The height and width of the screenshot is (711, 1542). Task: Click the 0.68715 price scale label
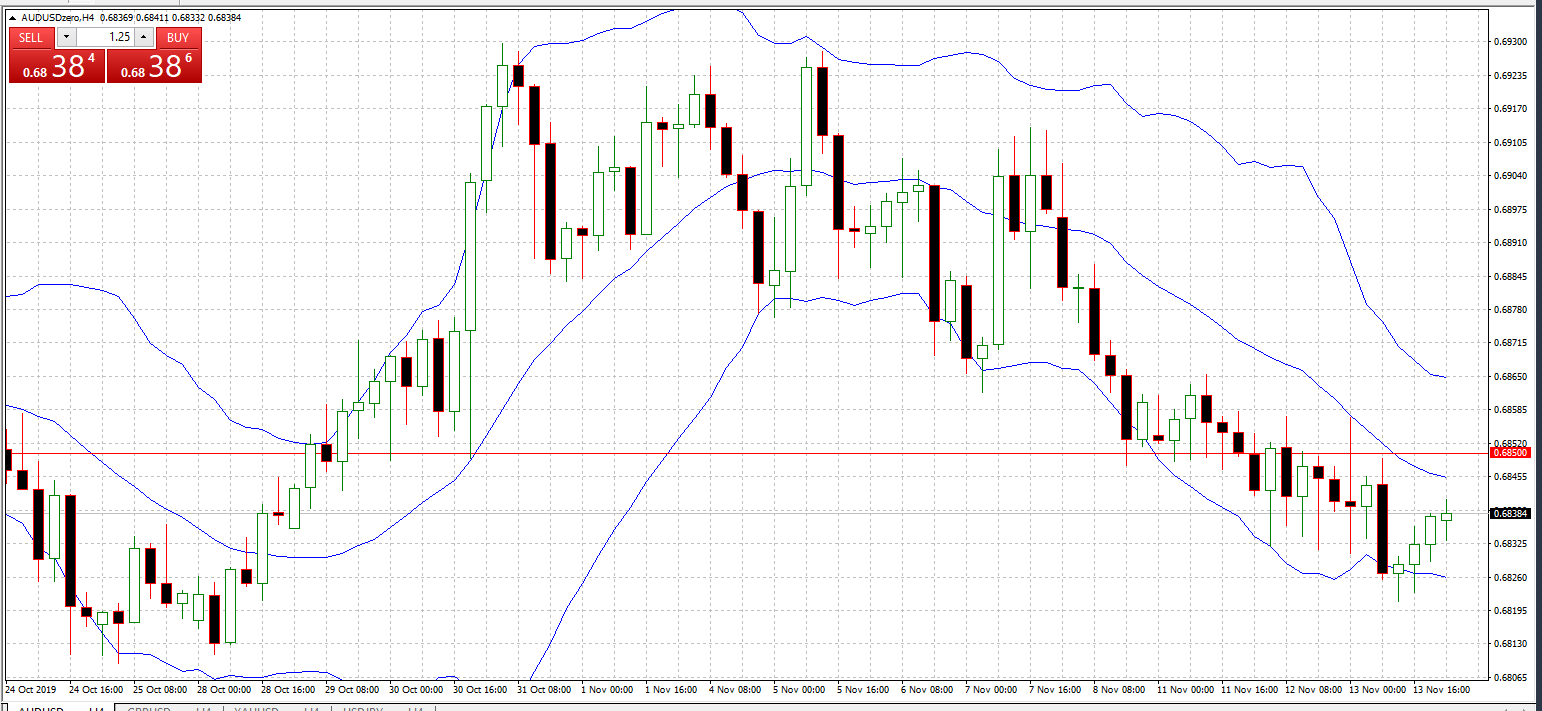(1510, 343)
